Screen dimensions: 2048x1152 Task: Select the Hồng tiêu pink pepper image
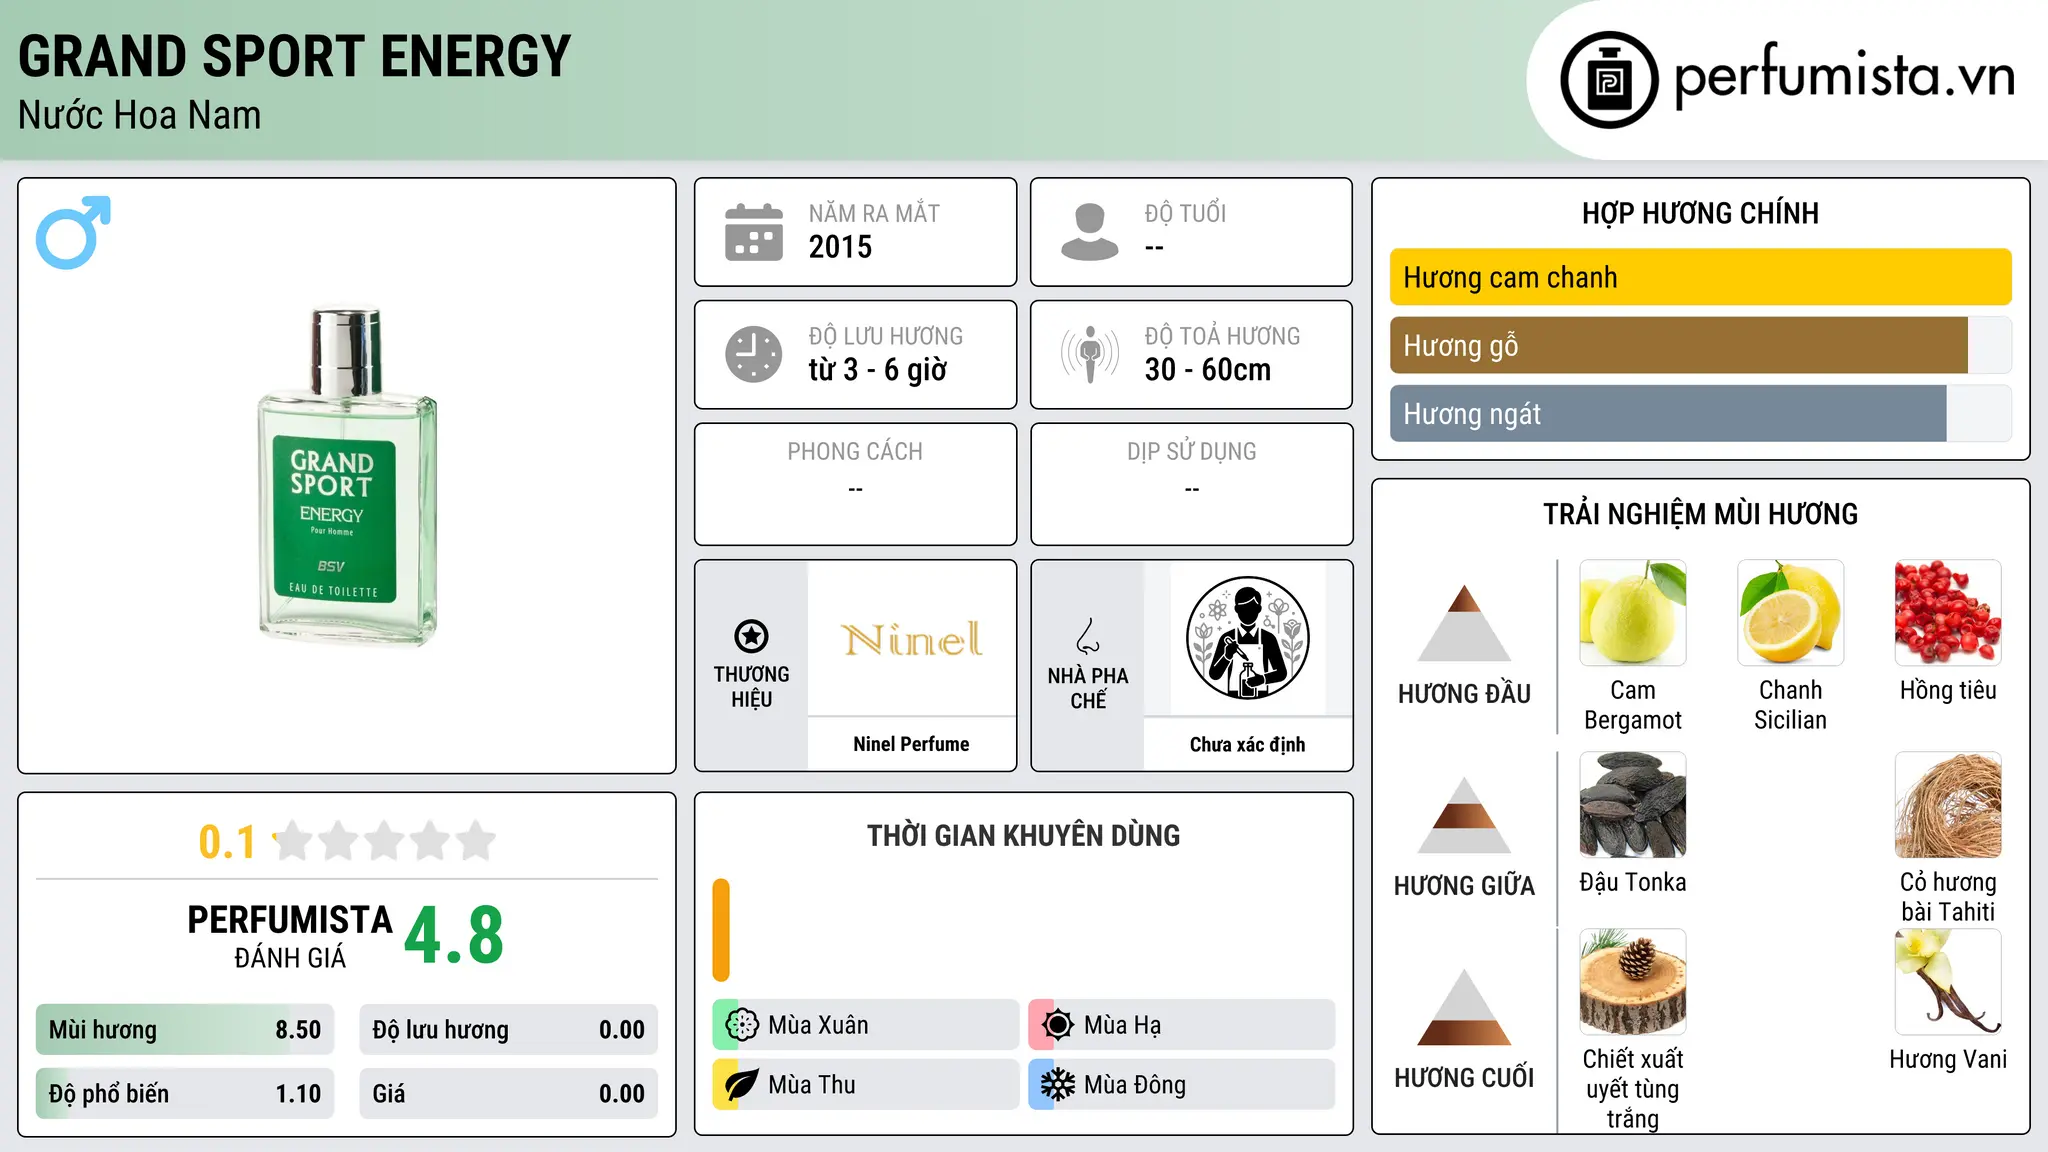(x=1948, y=613)
